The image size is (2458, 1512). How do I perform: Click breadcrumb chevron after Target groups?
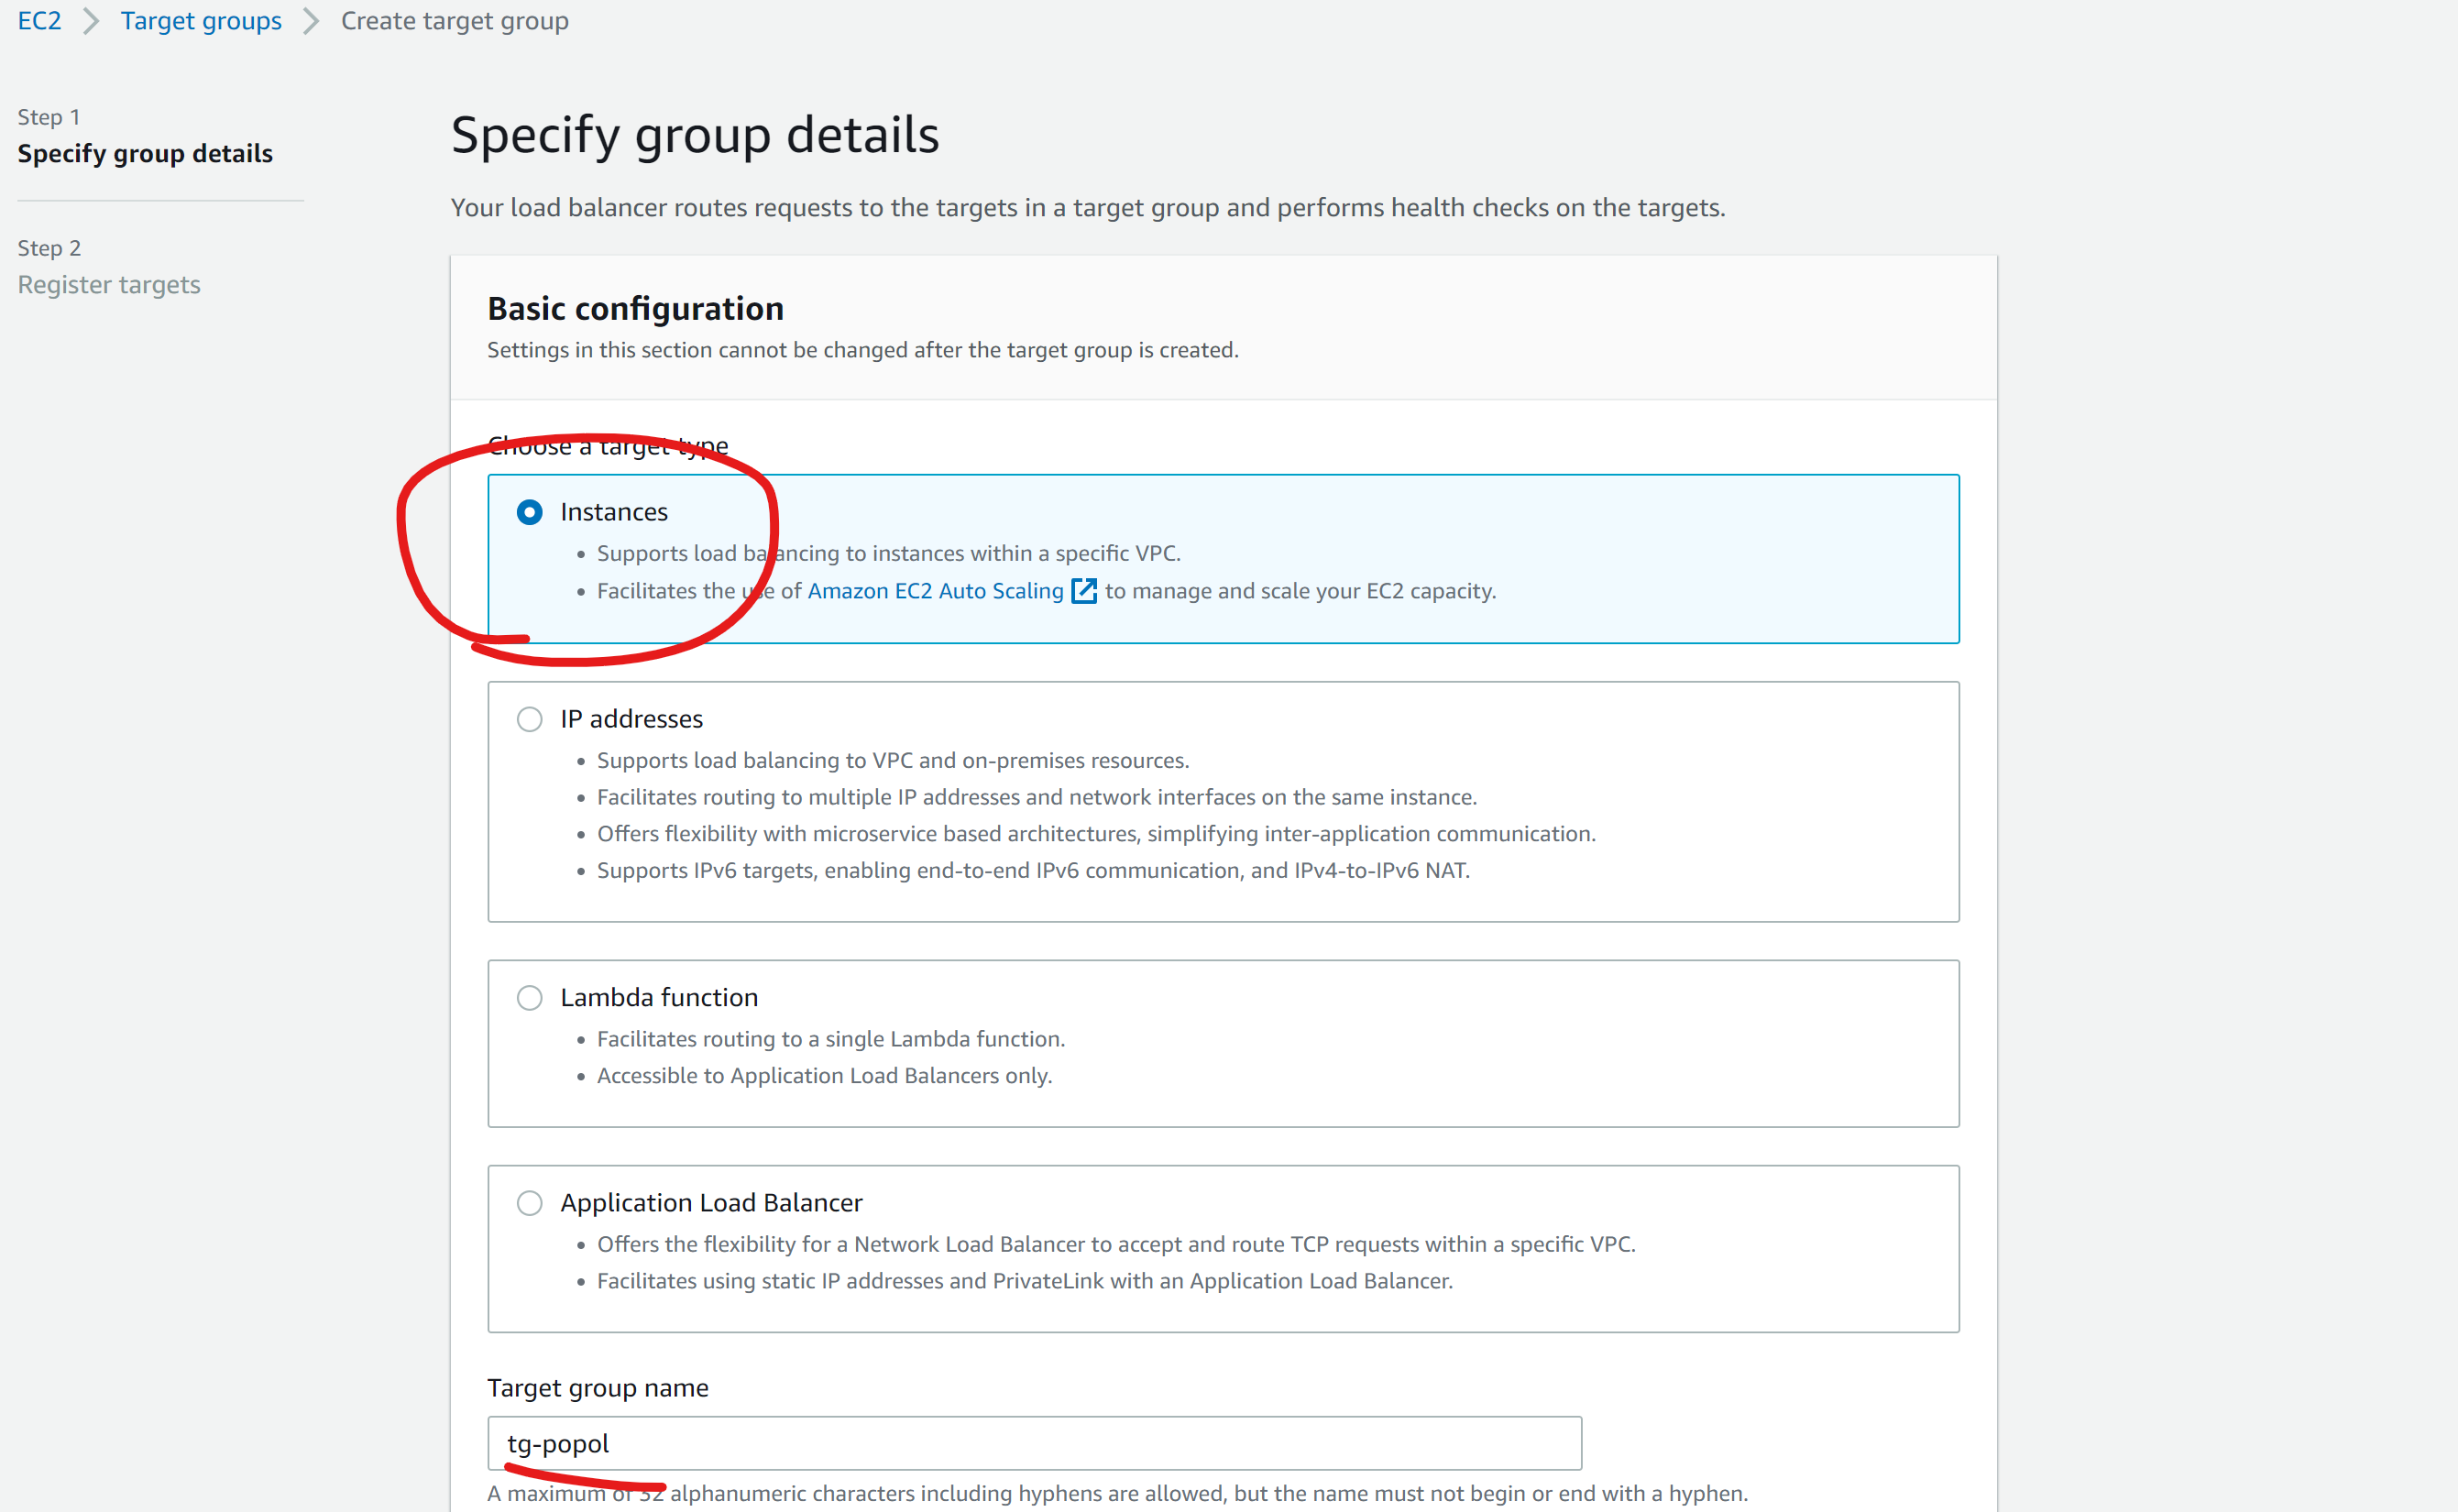(311, 21)
